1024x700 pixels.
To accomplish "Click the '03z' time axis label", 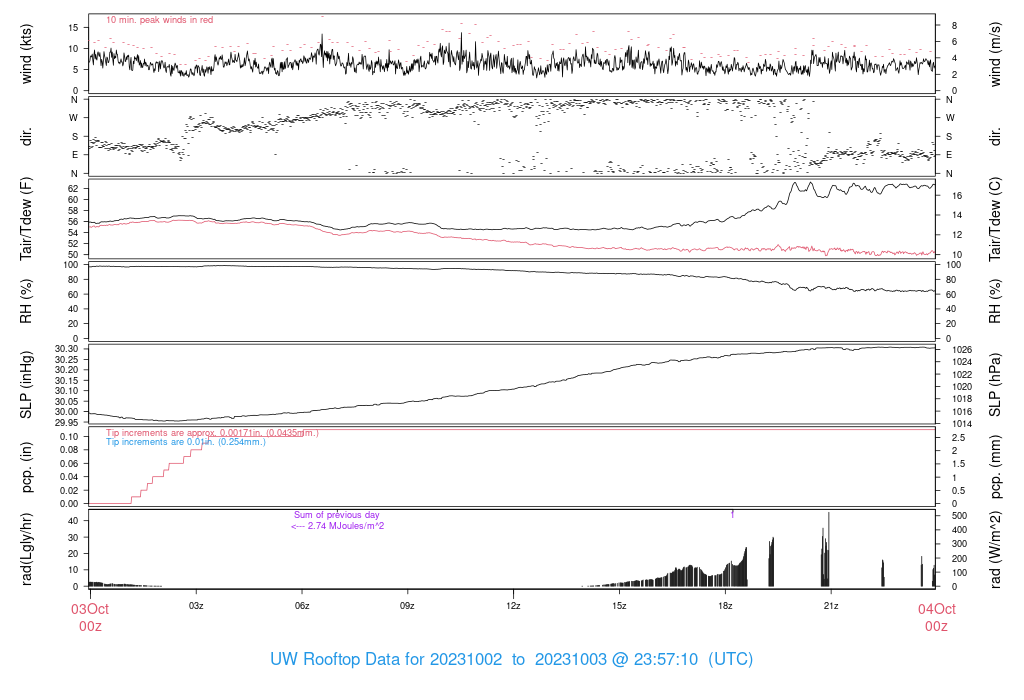I will click(x=196, y=606).
